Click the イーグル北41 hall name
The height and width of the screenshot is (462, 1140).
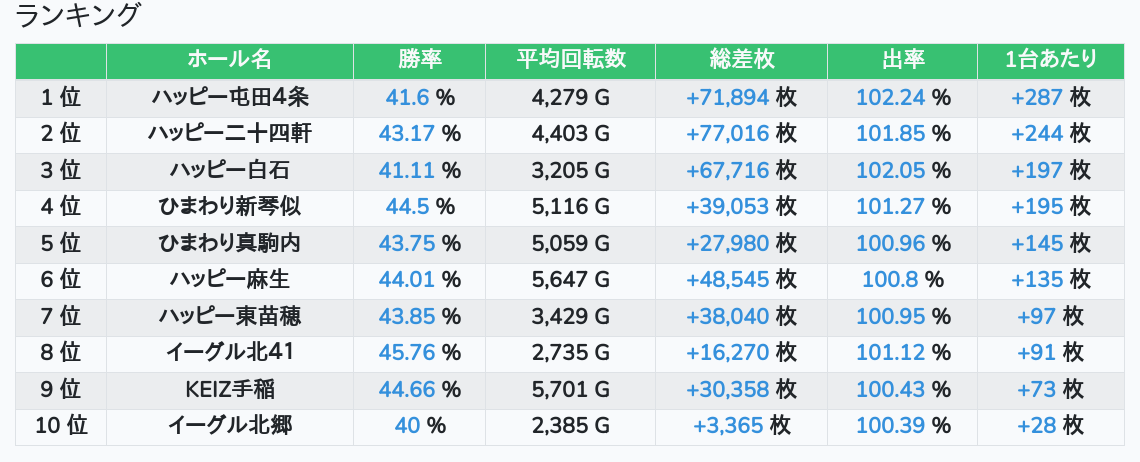(x=230, y=352)
